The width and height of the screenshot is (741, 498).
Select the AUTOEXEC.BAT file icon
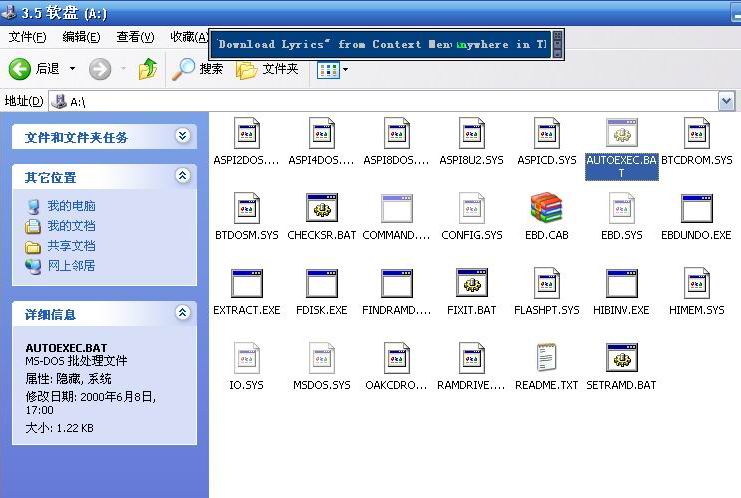point(621,133)
